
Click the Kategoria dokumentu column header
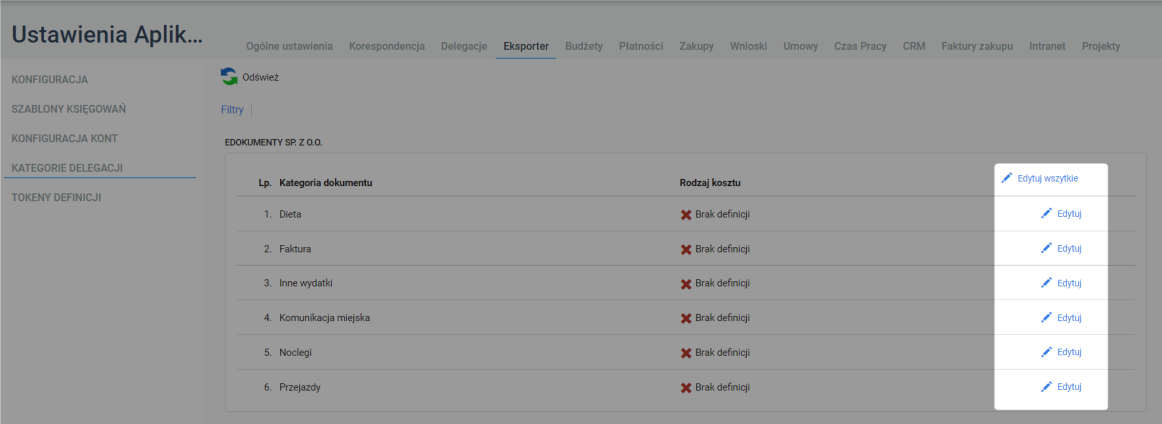326,182
